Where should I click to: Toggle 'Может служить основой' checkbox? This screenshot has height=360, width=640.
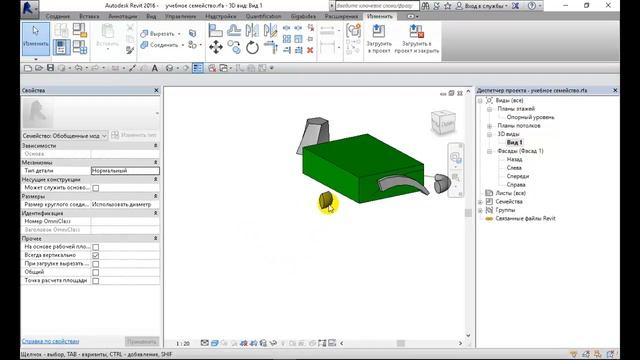(x=96, y=188)
